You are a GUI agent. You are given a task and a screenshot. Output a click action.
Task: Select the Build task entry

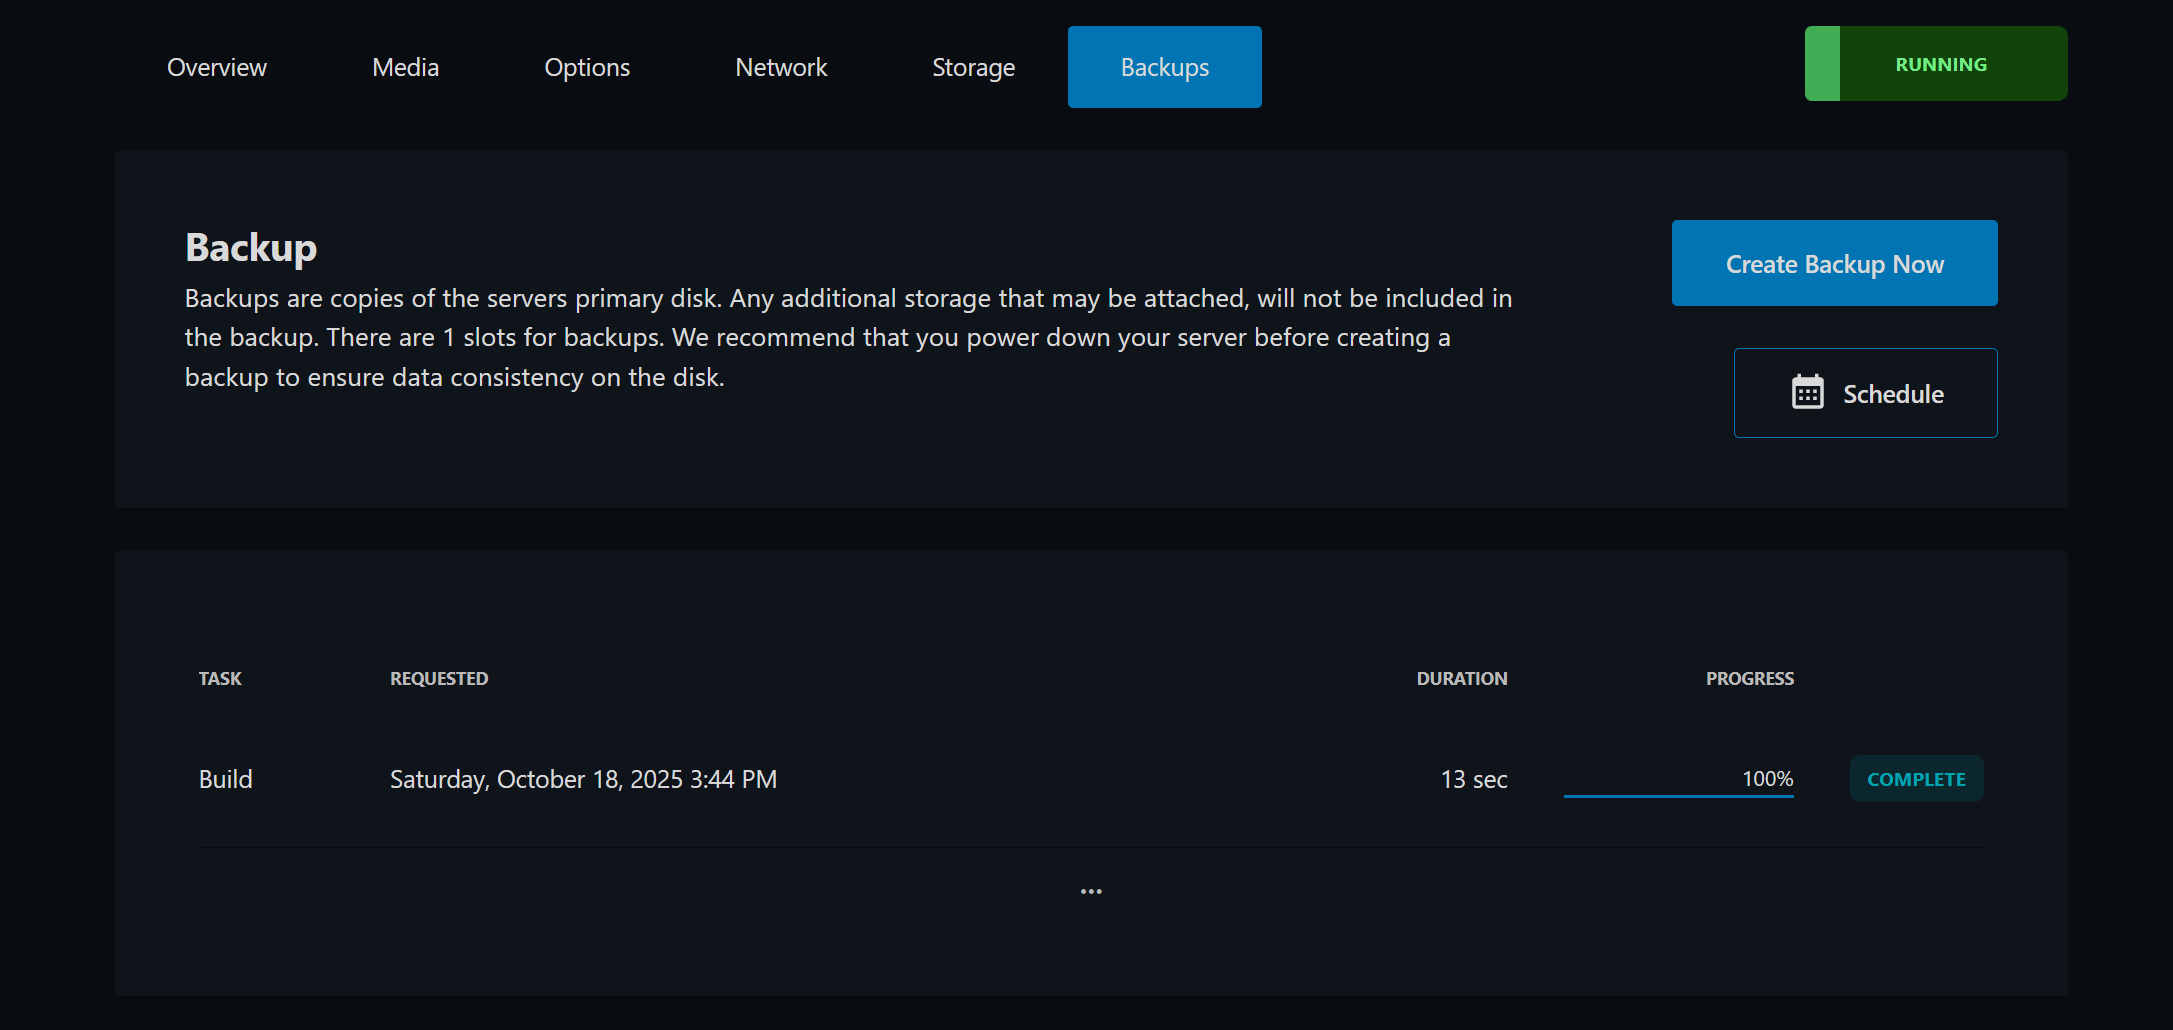pos(226,779)
